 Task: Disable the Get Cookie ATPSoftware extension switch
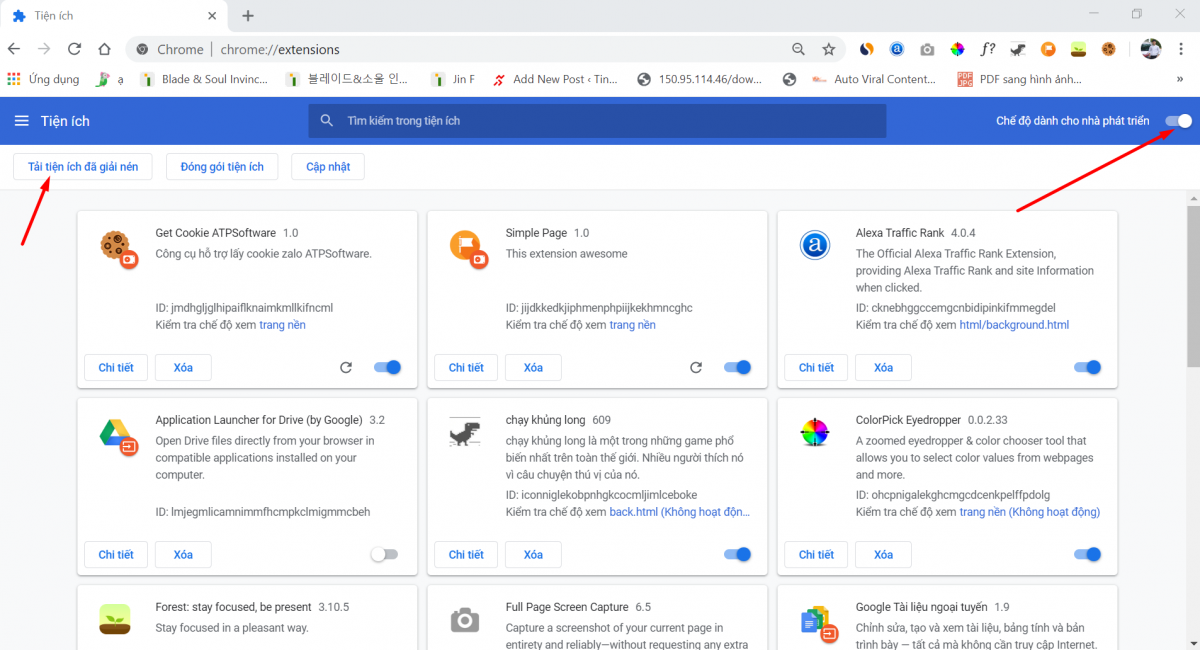point(387,368)
